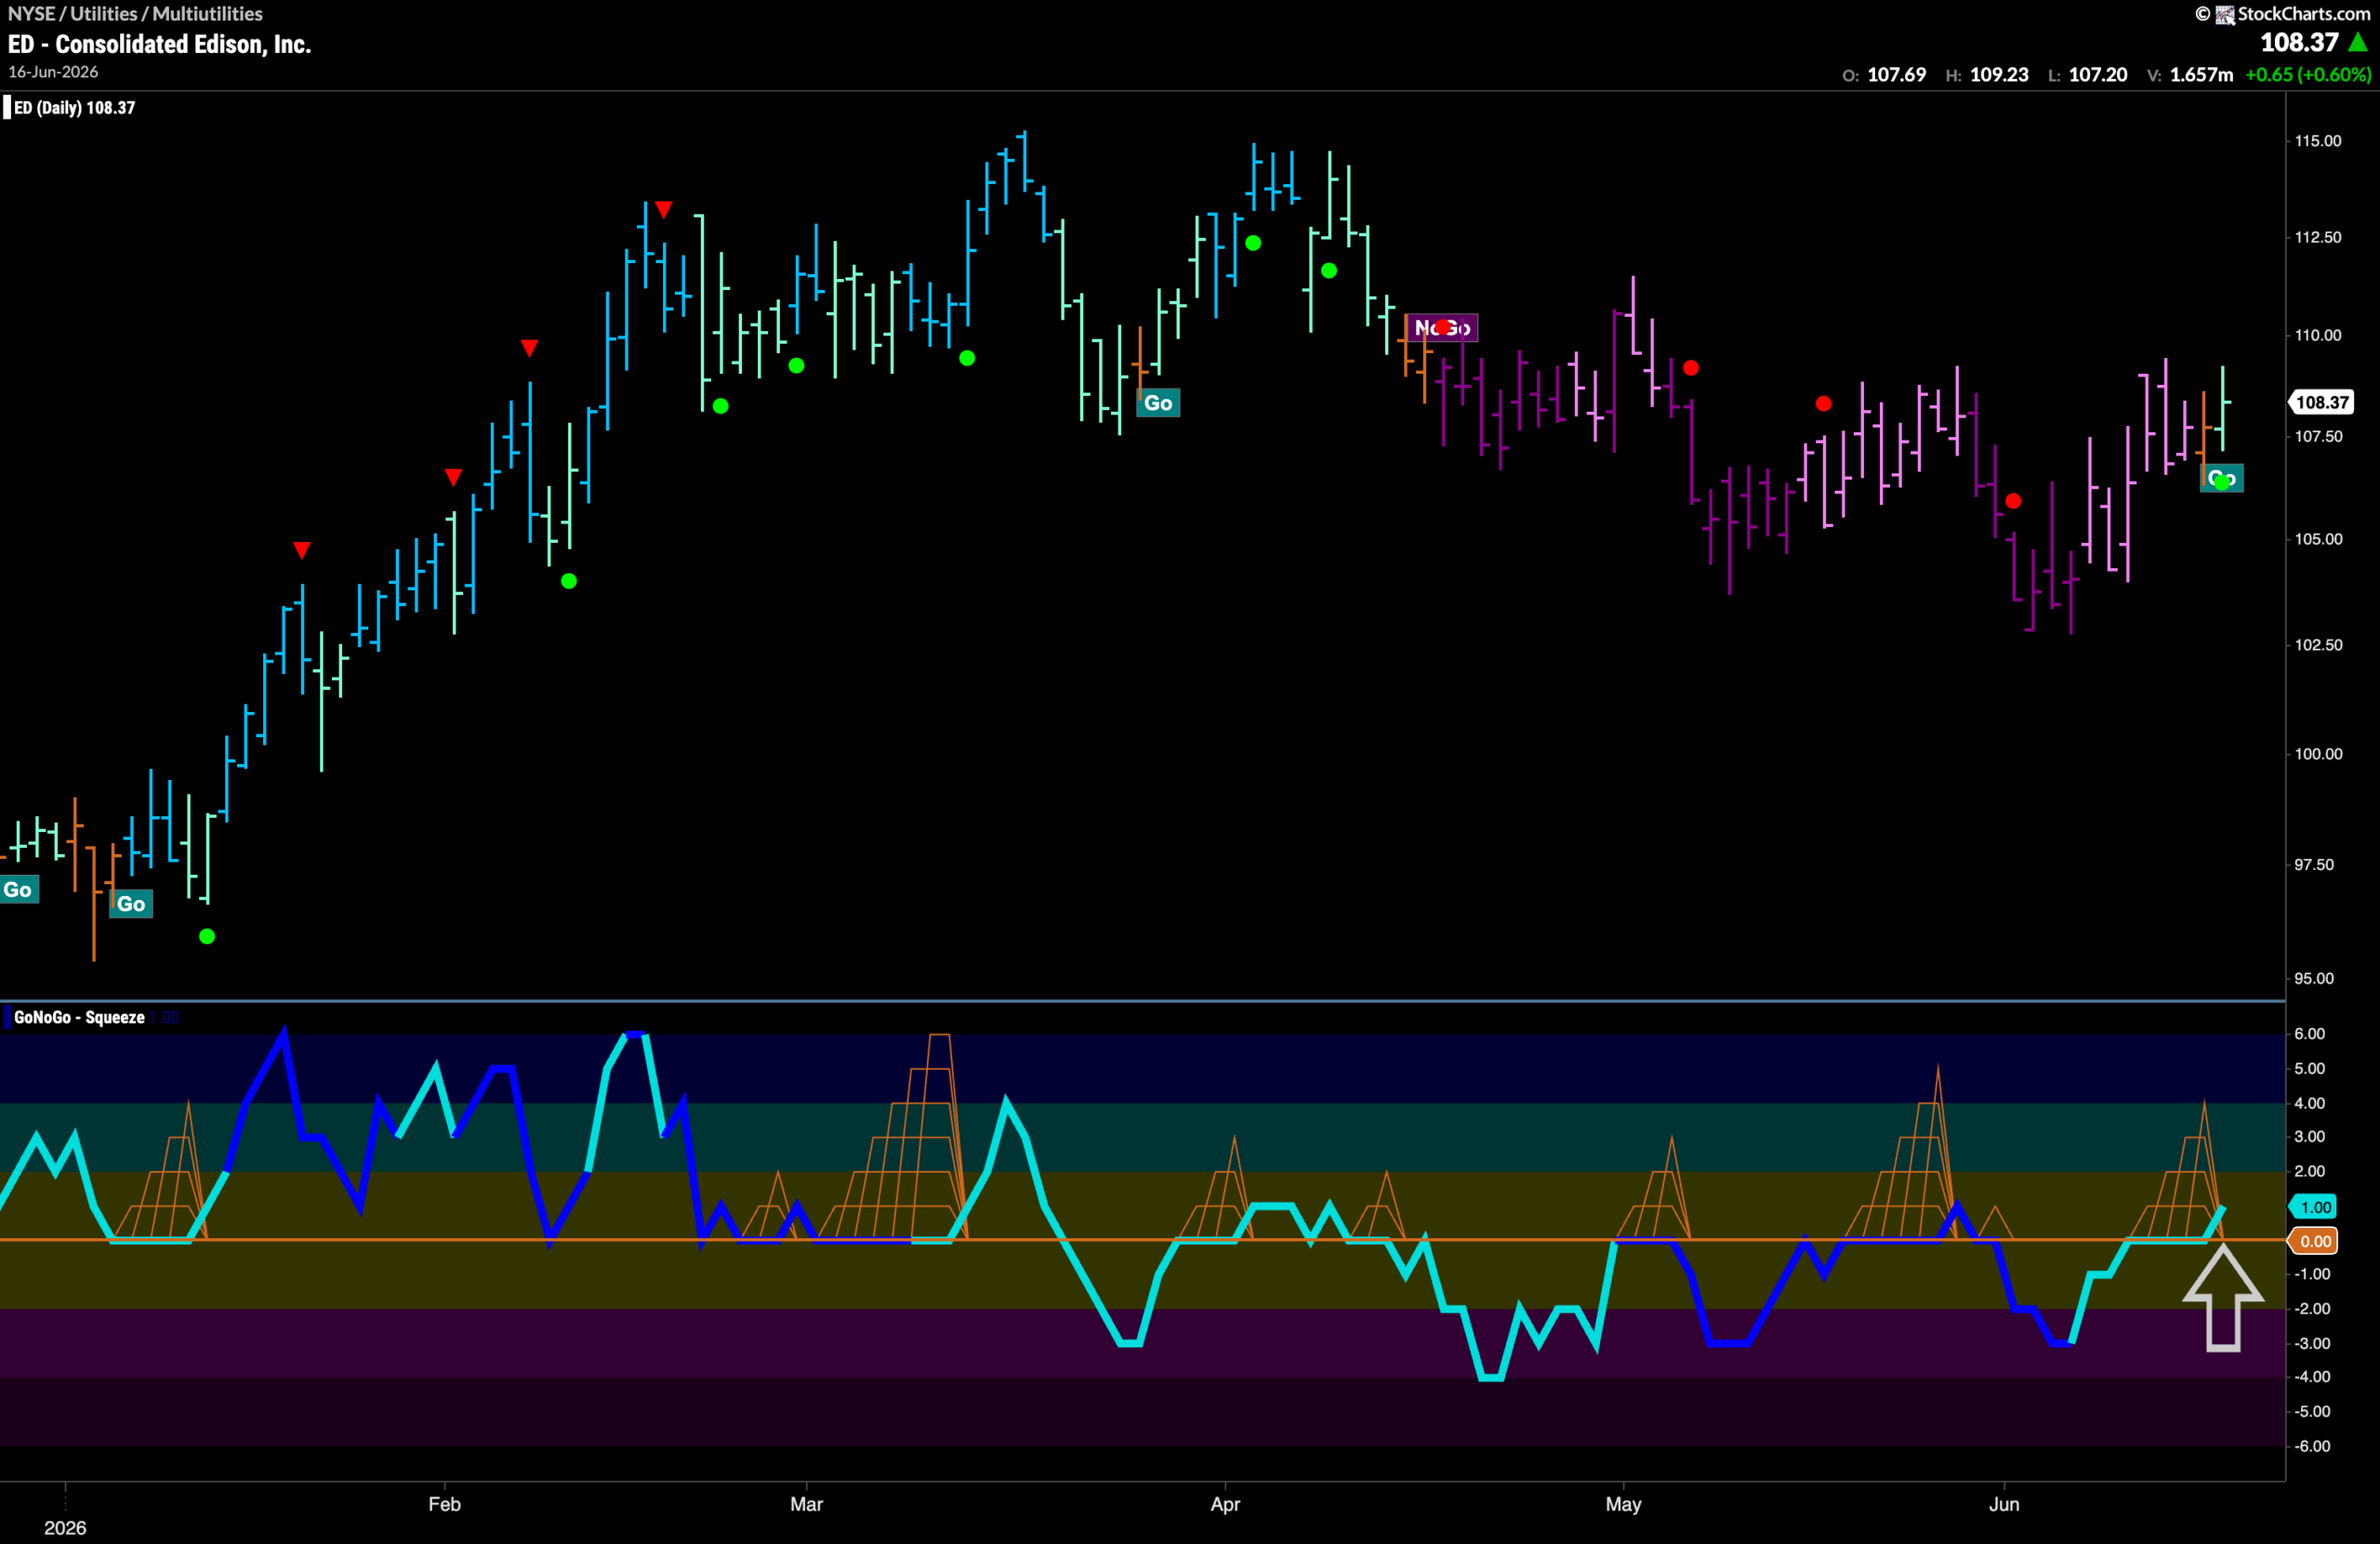Click the red triangle marker near 110.00 in February

tap(530, 348)
